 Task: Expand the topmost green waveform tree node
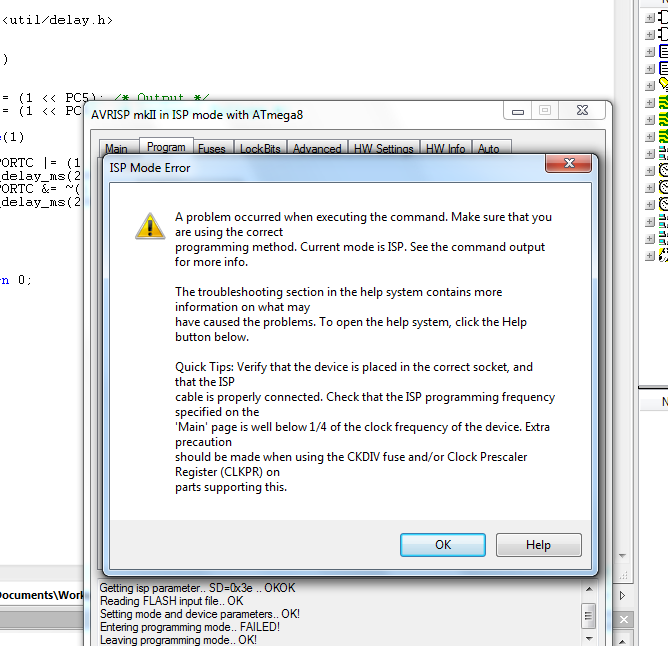pyautogui.click(x=650, y=103)
